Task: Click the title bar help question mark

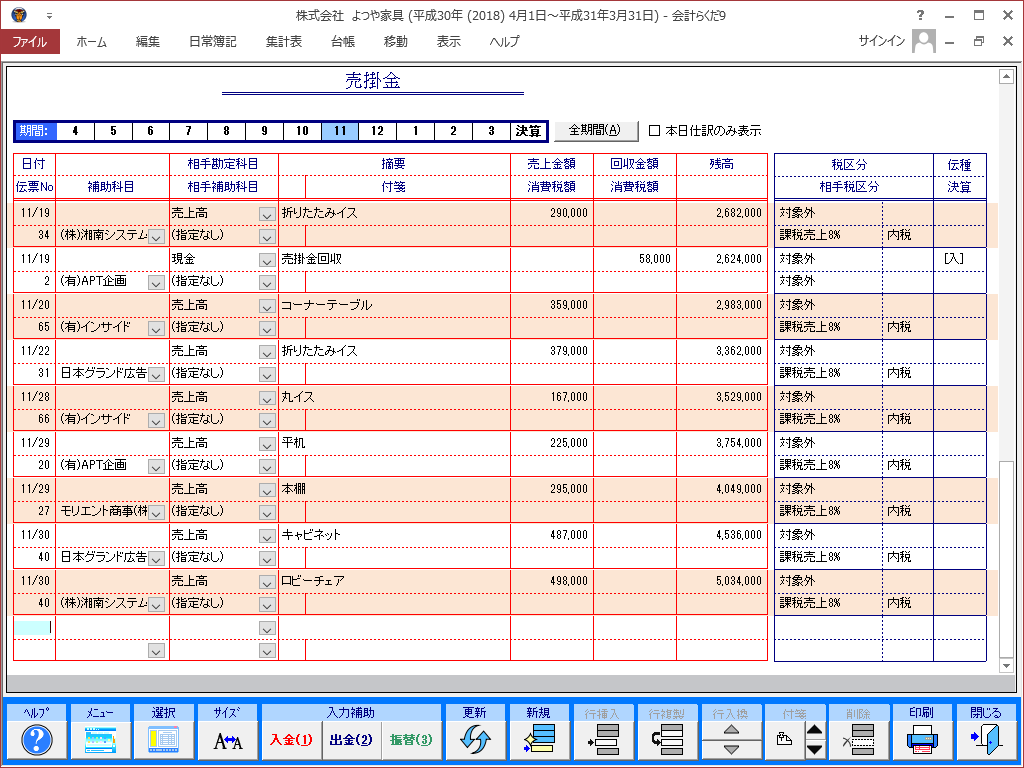Action: (x=920, y=15)
